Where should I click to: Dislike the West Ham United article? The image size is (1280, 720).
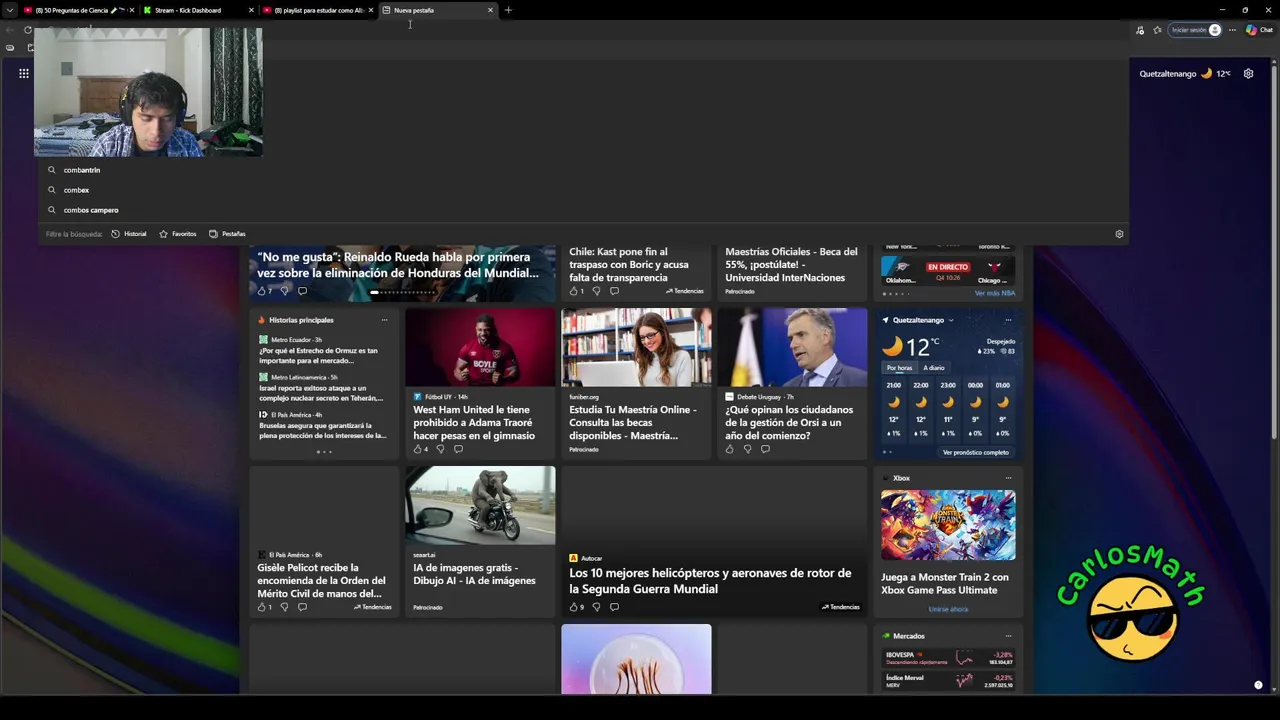pyautogui.click(x=440, y=449)
